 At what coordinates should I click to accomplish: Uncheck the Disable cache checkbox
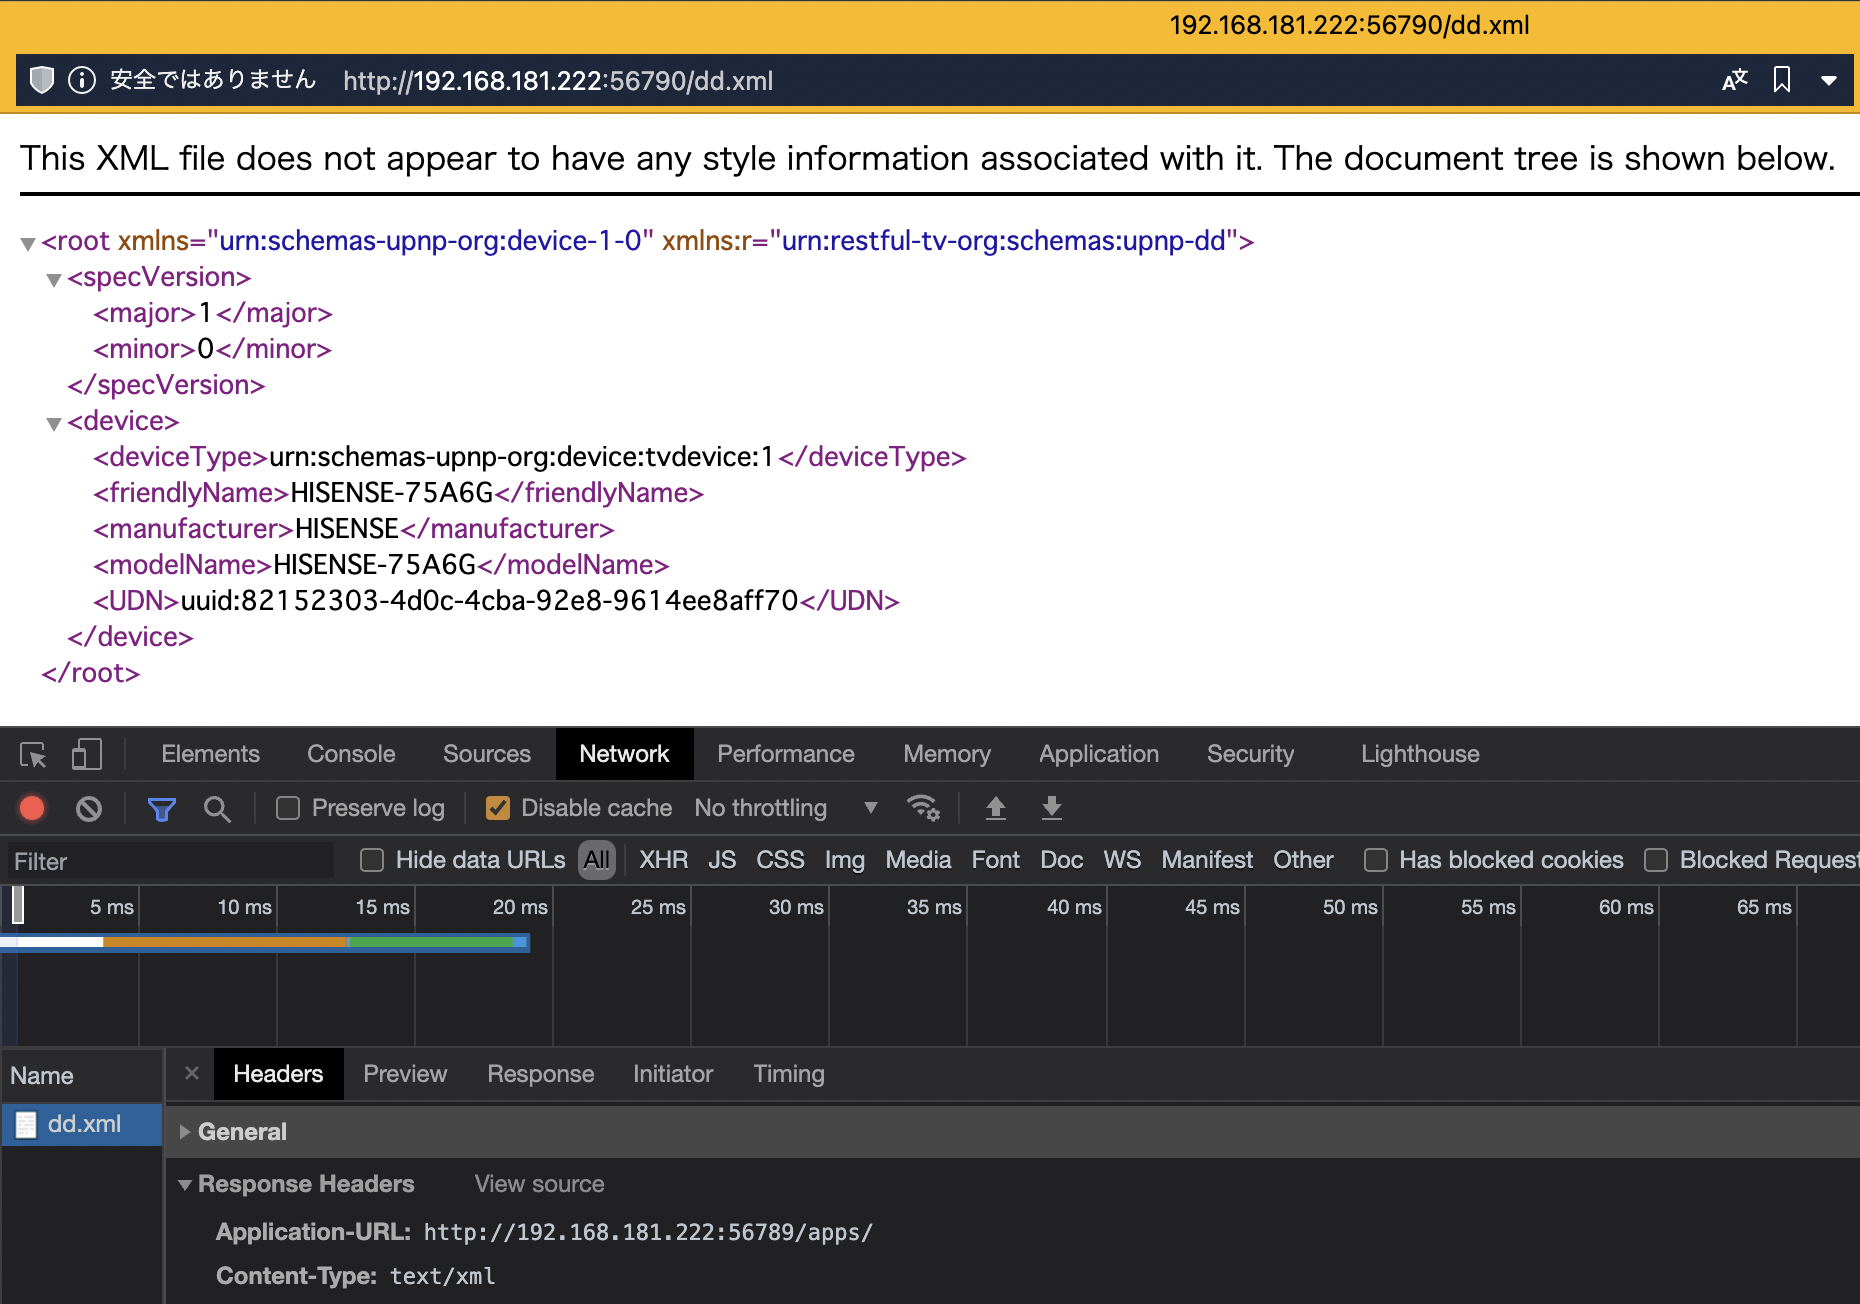tap(498, 808)
